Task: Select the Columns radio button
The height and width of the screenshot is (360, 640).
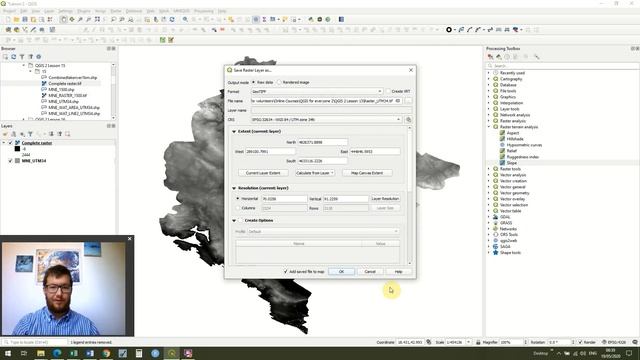Action: tap(238, 208)
